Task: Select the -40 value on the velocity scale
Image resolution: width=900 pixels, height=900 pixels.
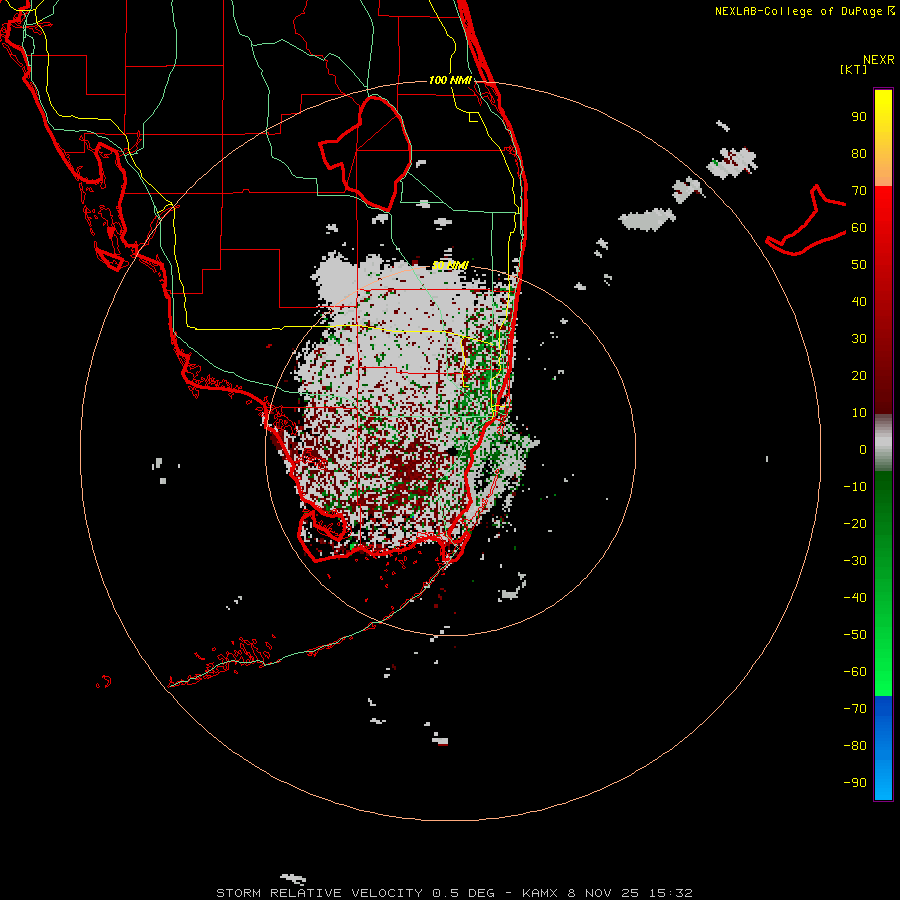Action: pos(855,598)
